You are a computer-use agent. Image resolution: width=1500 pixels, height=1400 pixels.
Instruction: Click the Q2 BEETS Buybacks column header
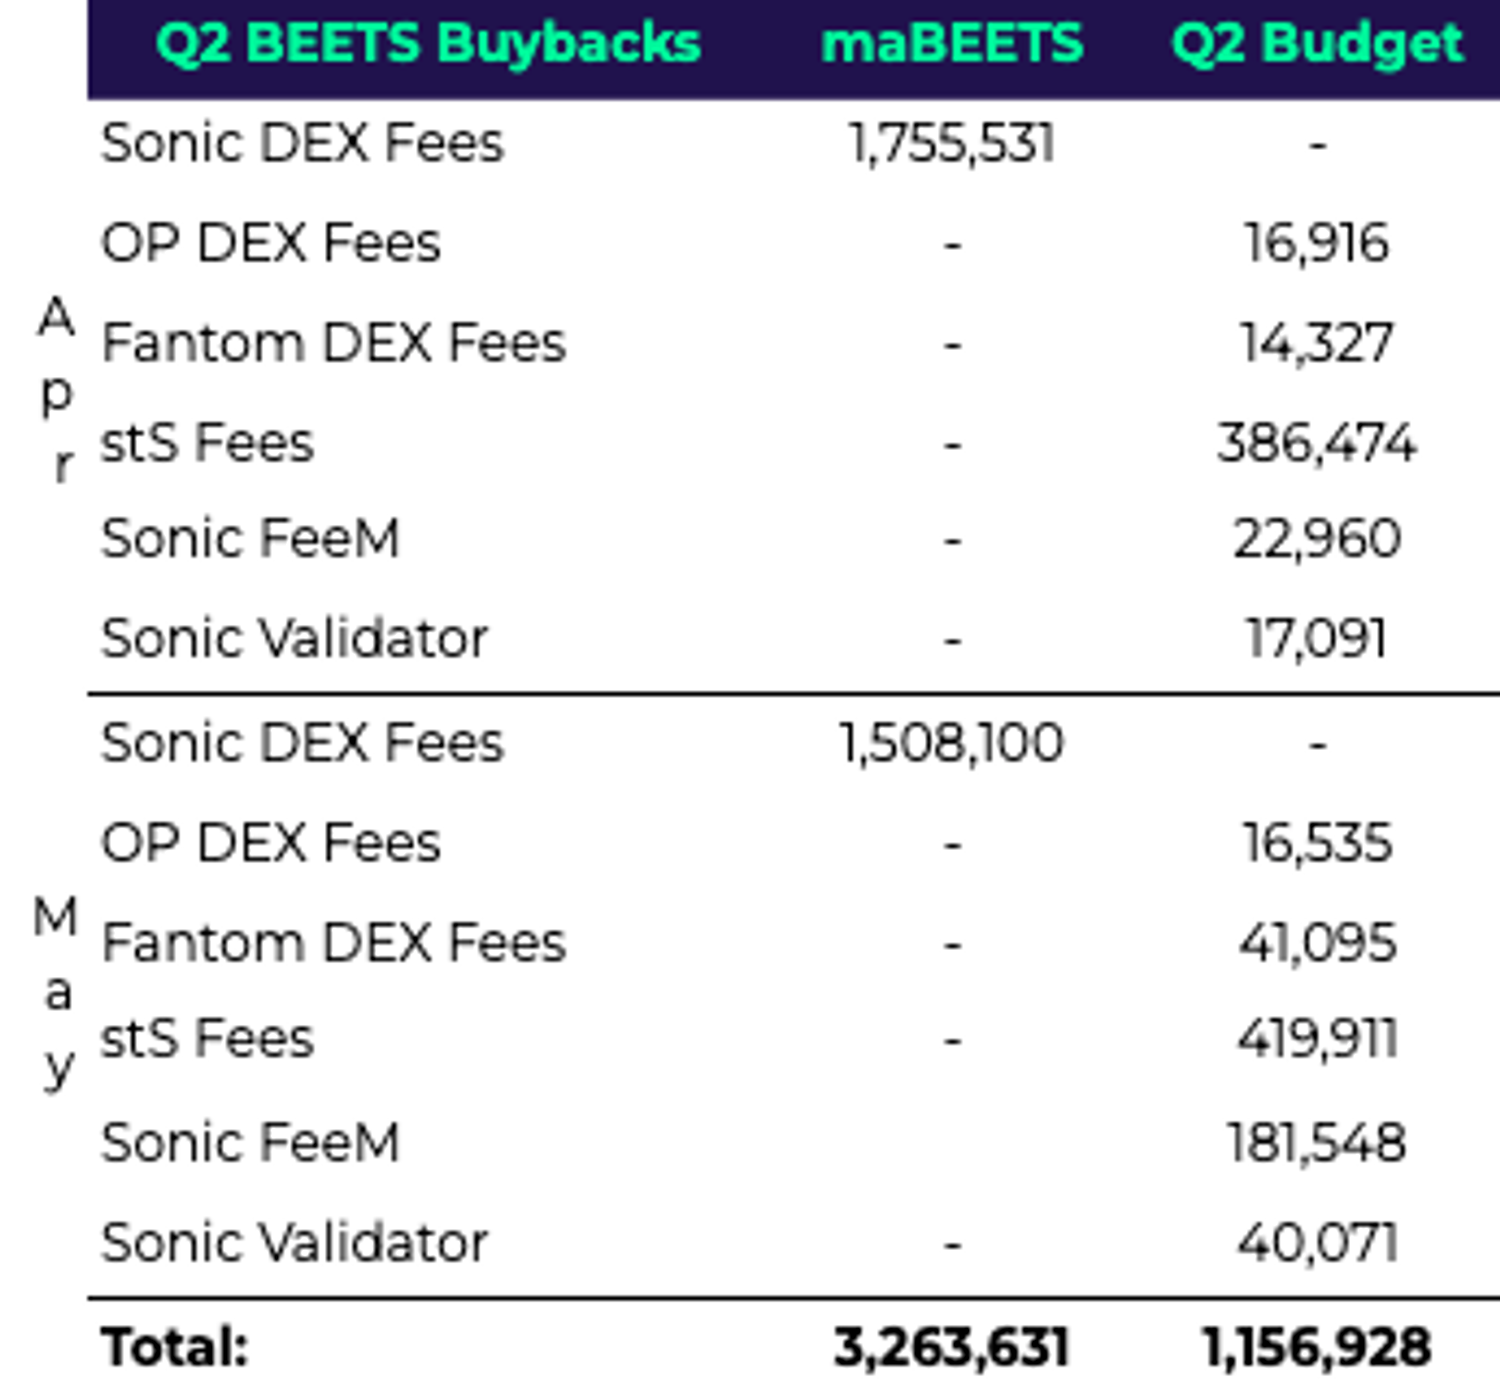click(428, 44)
